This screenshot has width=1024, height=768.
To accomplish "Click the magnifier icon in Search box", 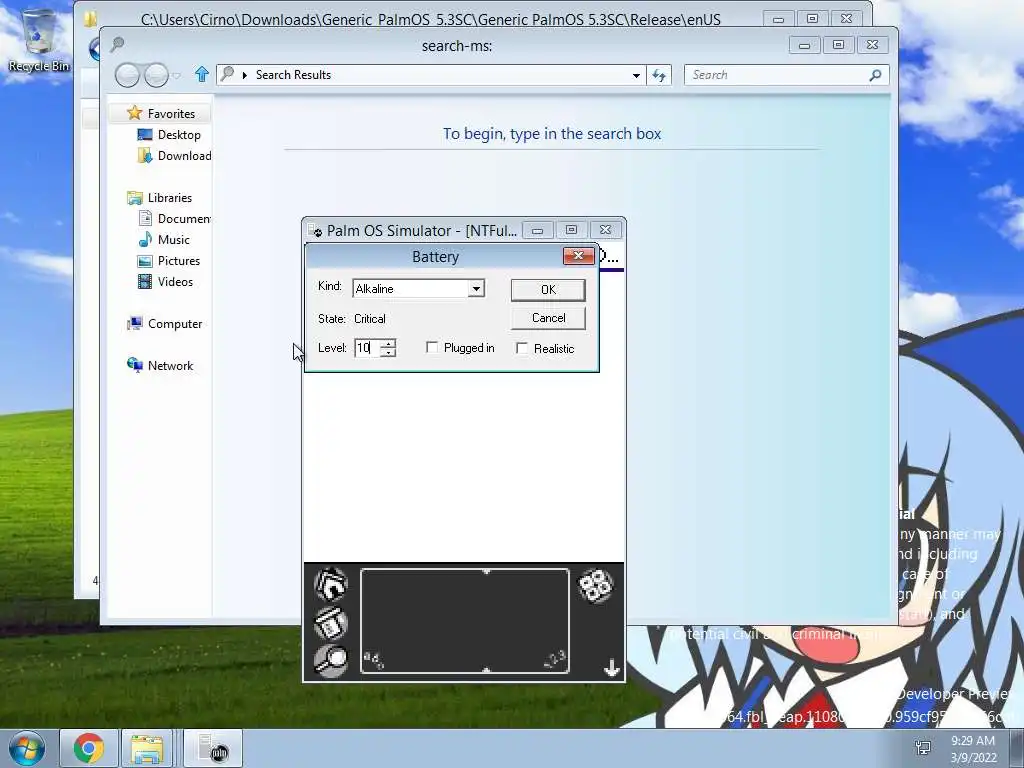I will 876,75.
